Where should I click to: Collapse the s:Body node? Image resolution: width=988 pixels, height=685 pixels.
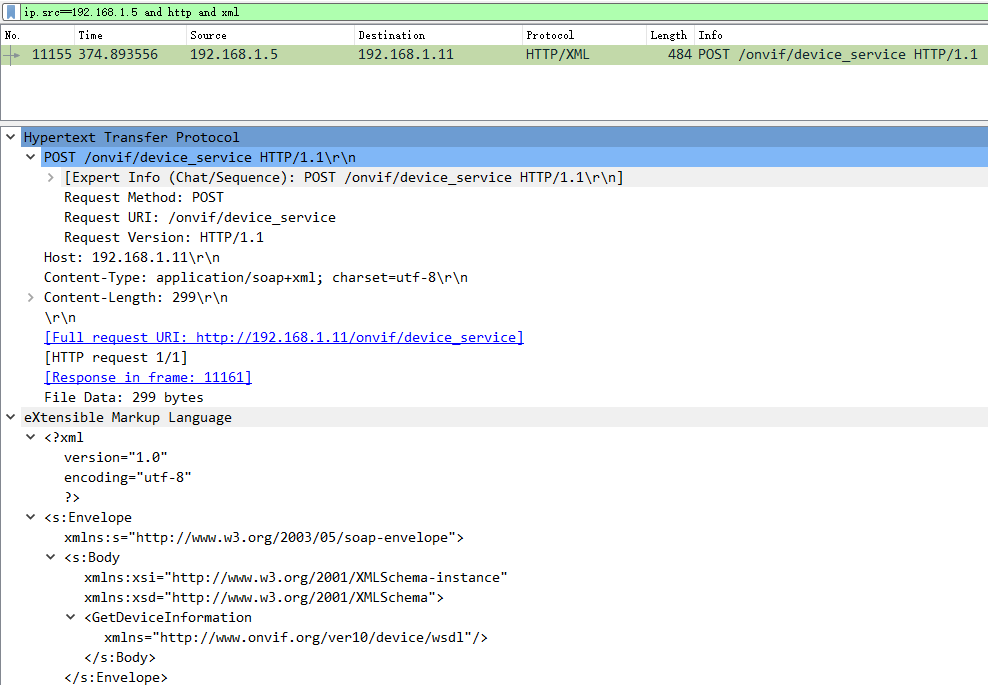pos(50,557)
